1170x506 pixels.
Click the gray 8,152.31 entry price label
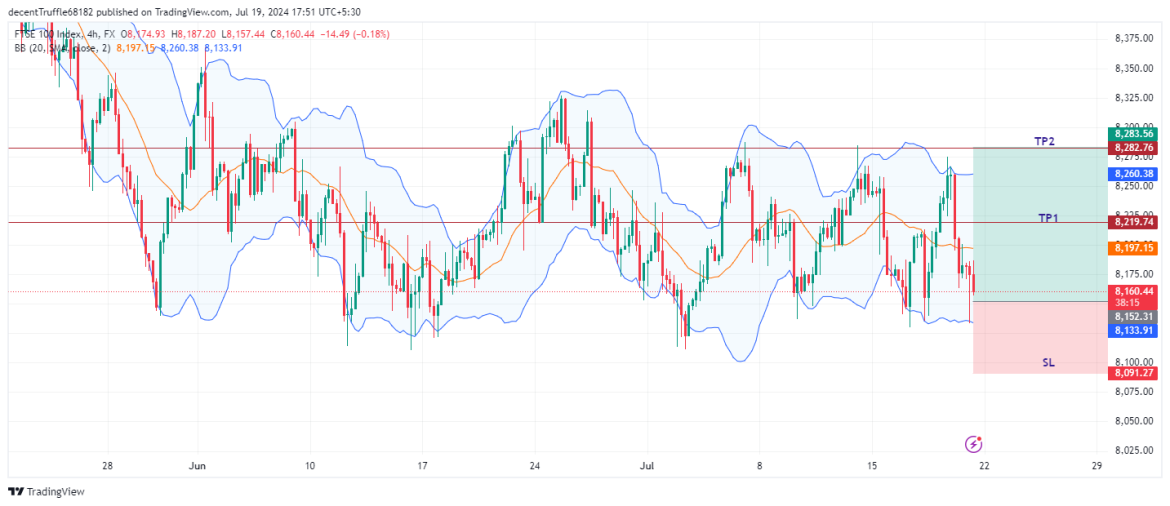pyautogui.click(x=1131, y=316)
